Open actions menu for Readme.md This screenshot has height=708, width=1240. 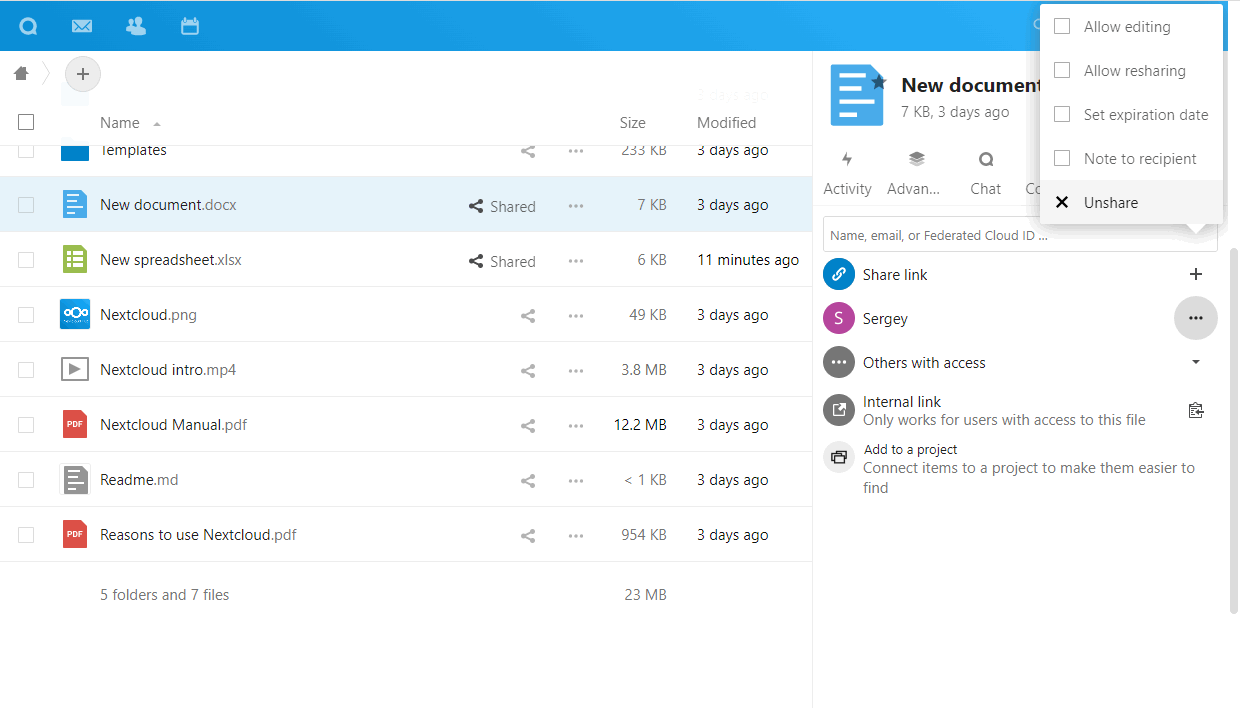click(576, 480)
